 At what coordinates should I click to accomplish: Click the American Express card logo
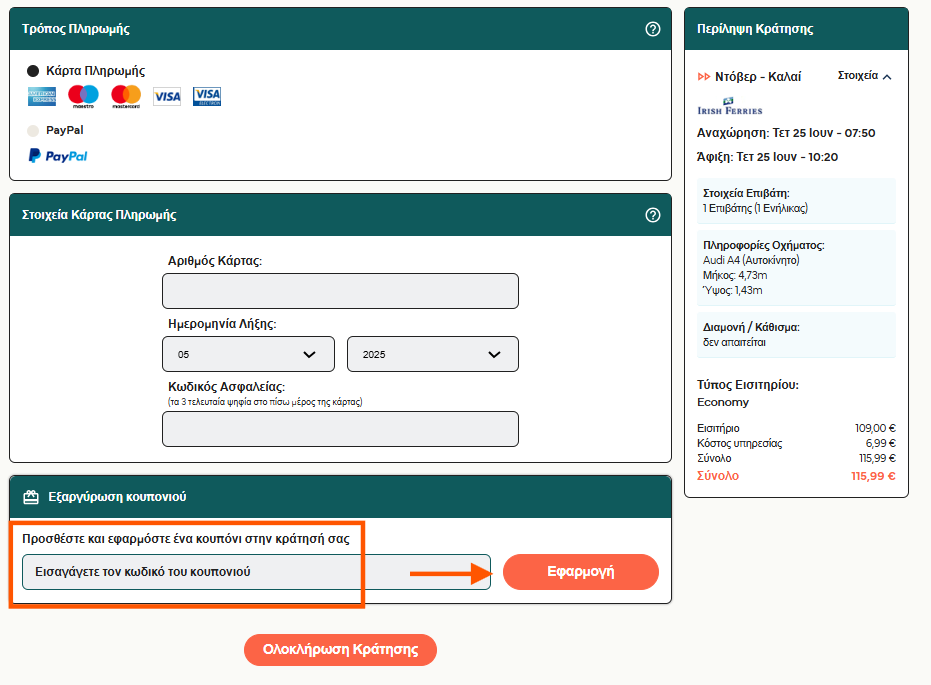(x=42, y=96)
